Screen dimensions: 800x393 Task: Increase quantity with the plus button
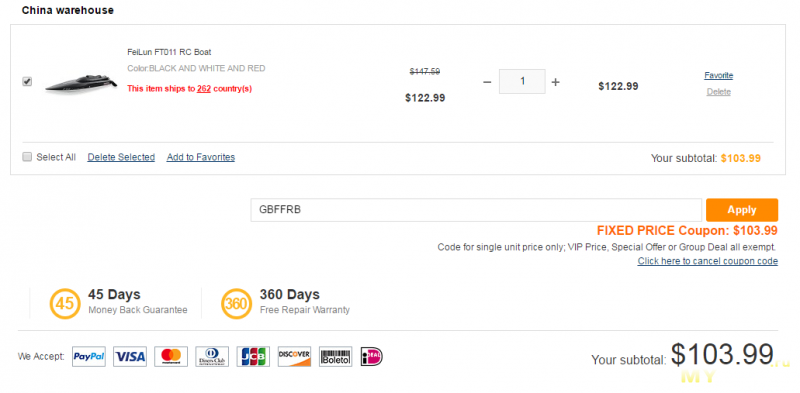click(556, 82)
